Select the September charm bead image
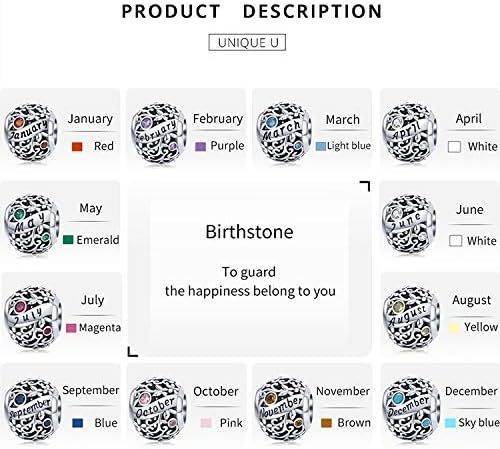Viewport: 500px width, 449px height. [32, 408]
